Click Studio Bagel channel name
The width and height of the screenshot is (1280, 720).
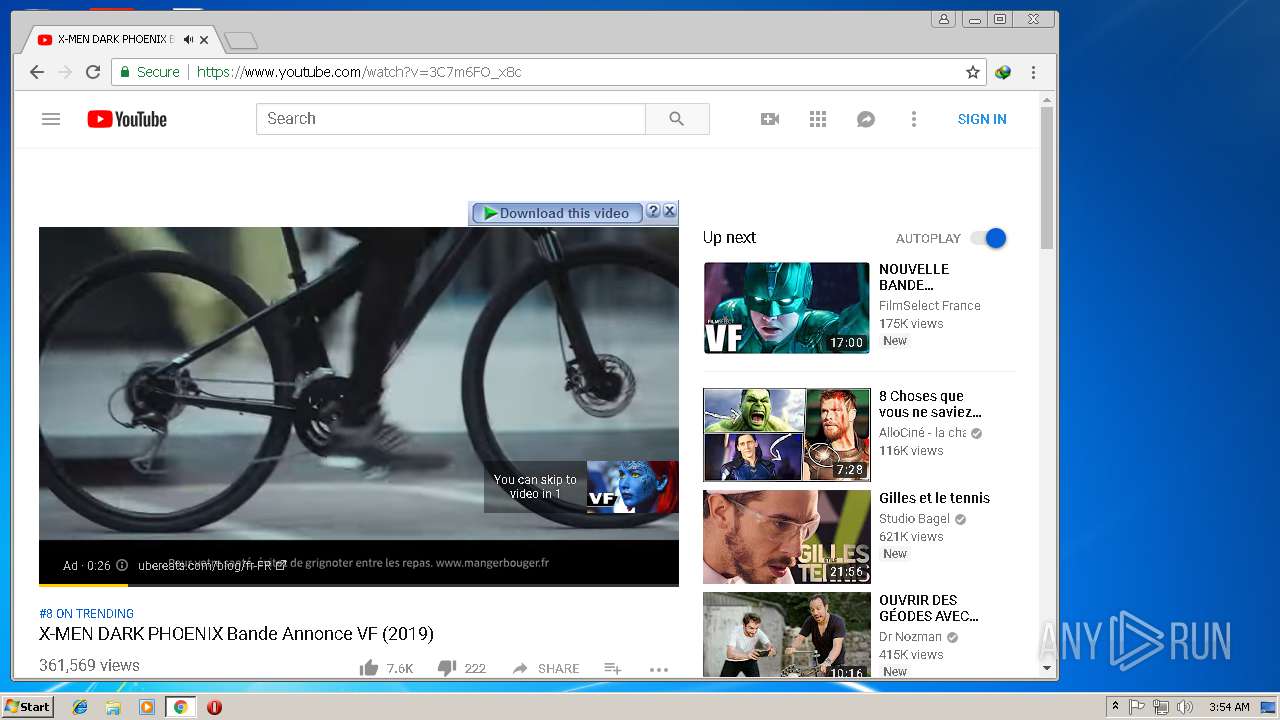coord(915,519)
